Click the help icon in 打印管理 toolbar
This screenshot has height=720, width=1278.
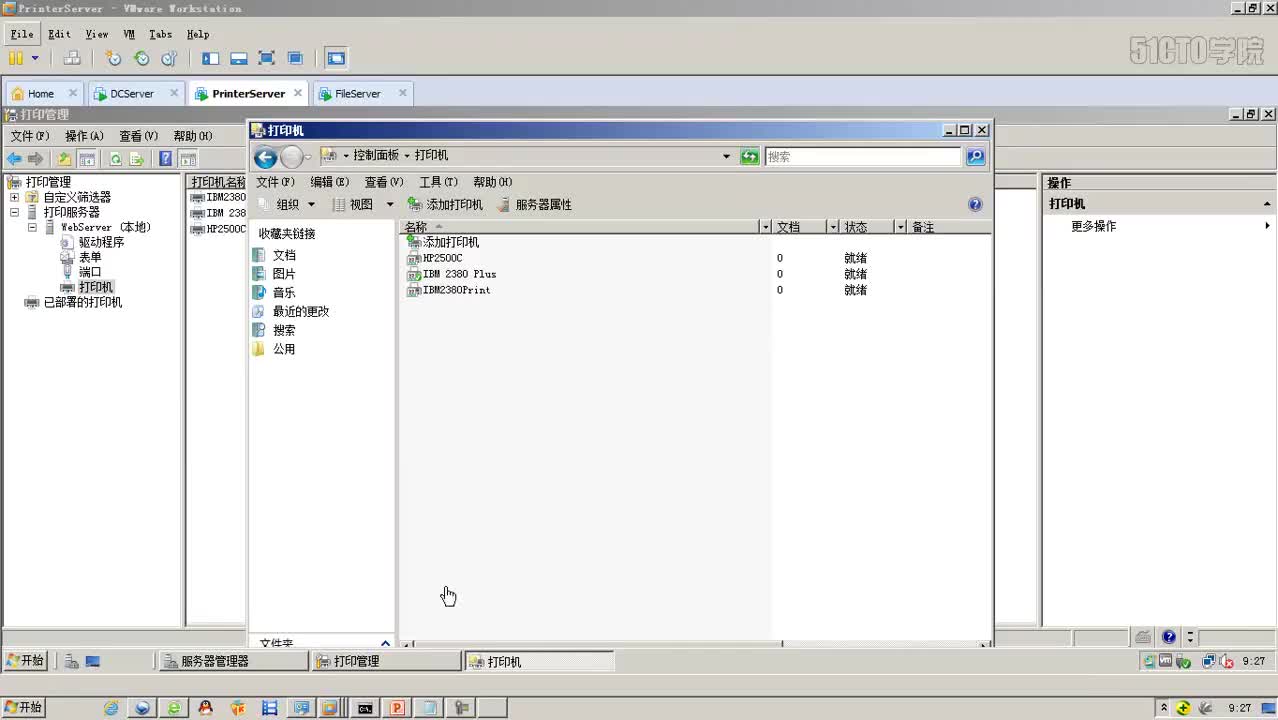166,159
